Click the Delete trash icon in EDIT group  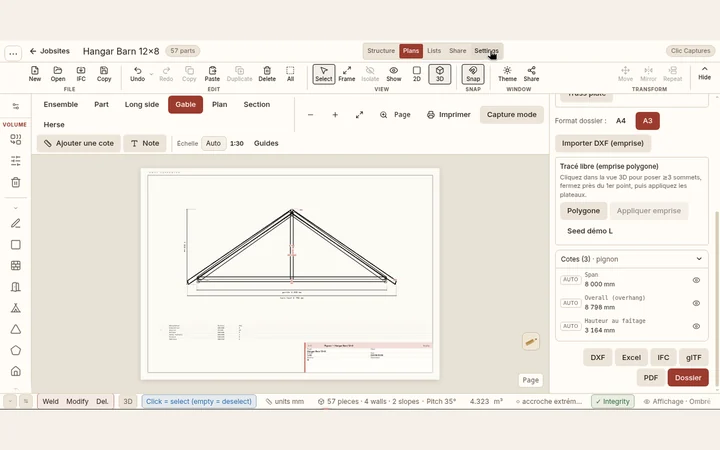[x=267, y=73]
